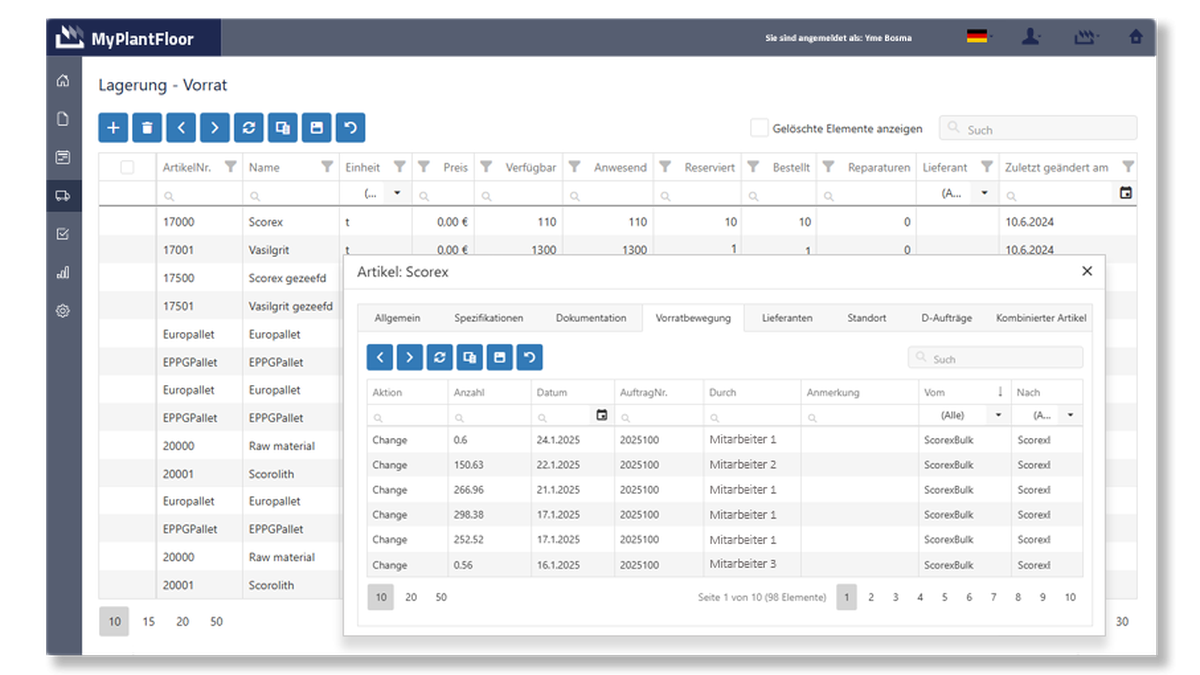The height and width of the screenshot is (675, 1200).
Task: Select the Vorratbewegung tab
Action: coord(693,318)
